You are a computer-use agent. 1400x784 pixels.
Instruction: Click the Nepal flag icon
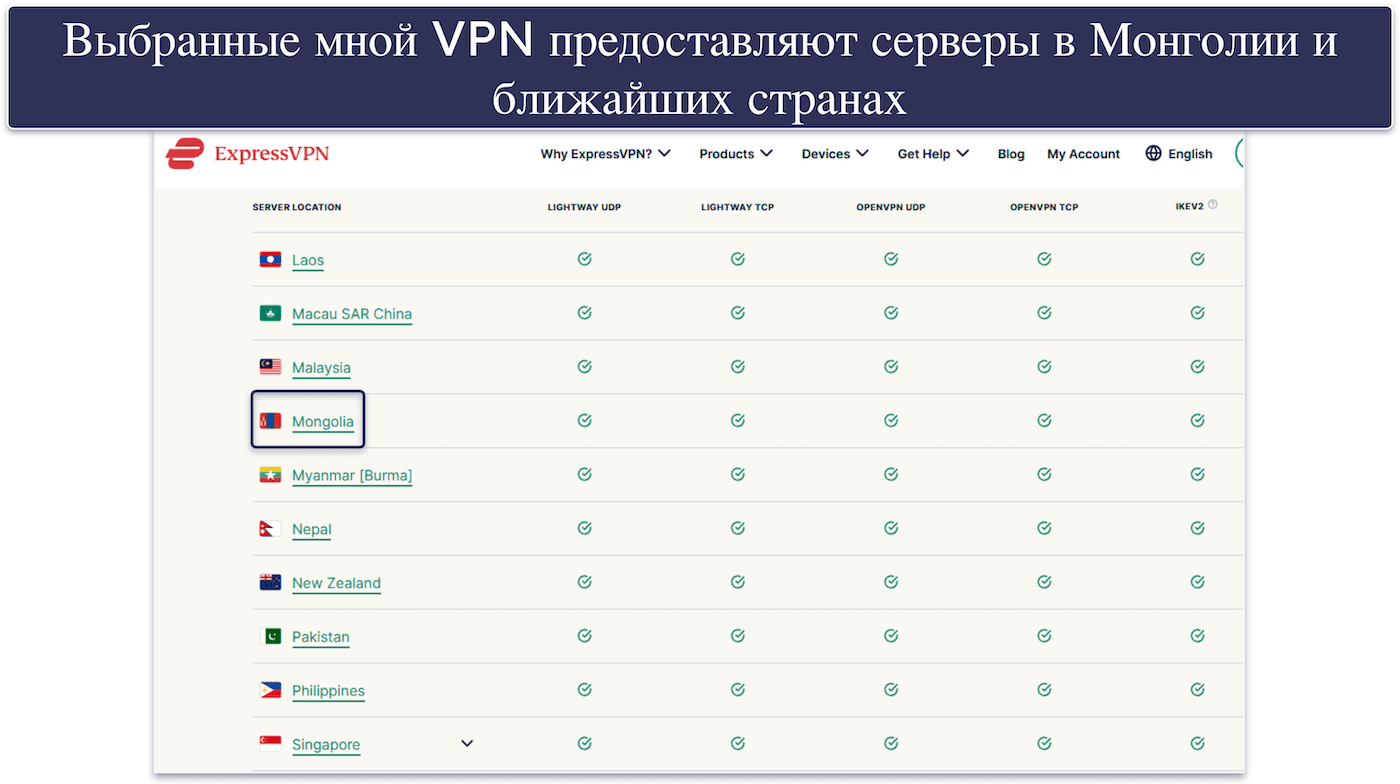(270, 529)
